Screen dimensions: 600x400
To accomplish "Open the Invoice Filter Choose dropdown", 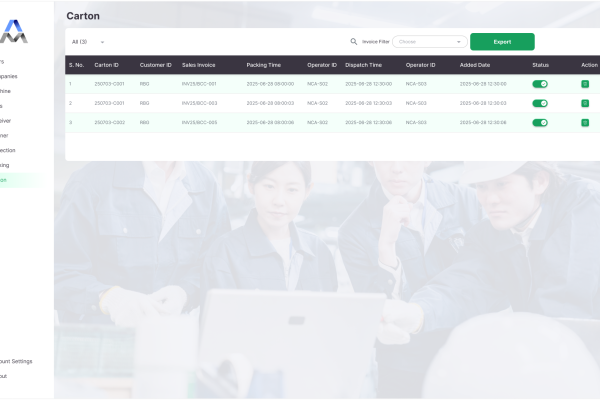I will 430,42.
